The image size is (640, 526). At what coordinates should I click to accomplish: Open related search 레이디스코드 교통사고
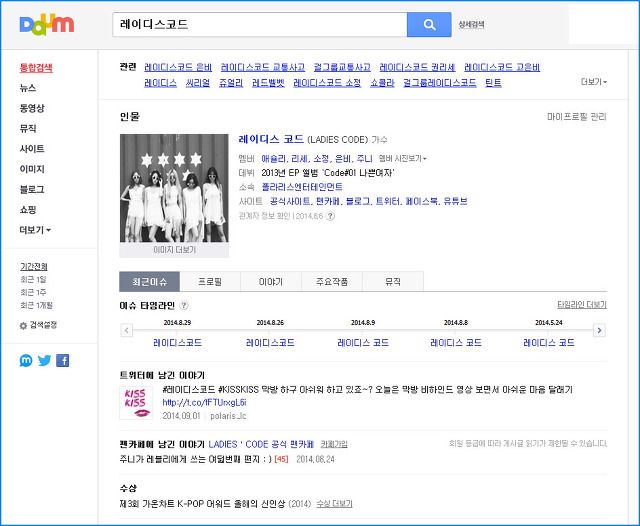(263, 67)
